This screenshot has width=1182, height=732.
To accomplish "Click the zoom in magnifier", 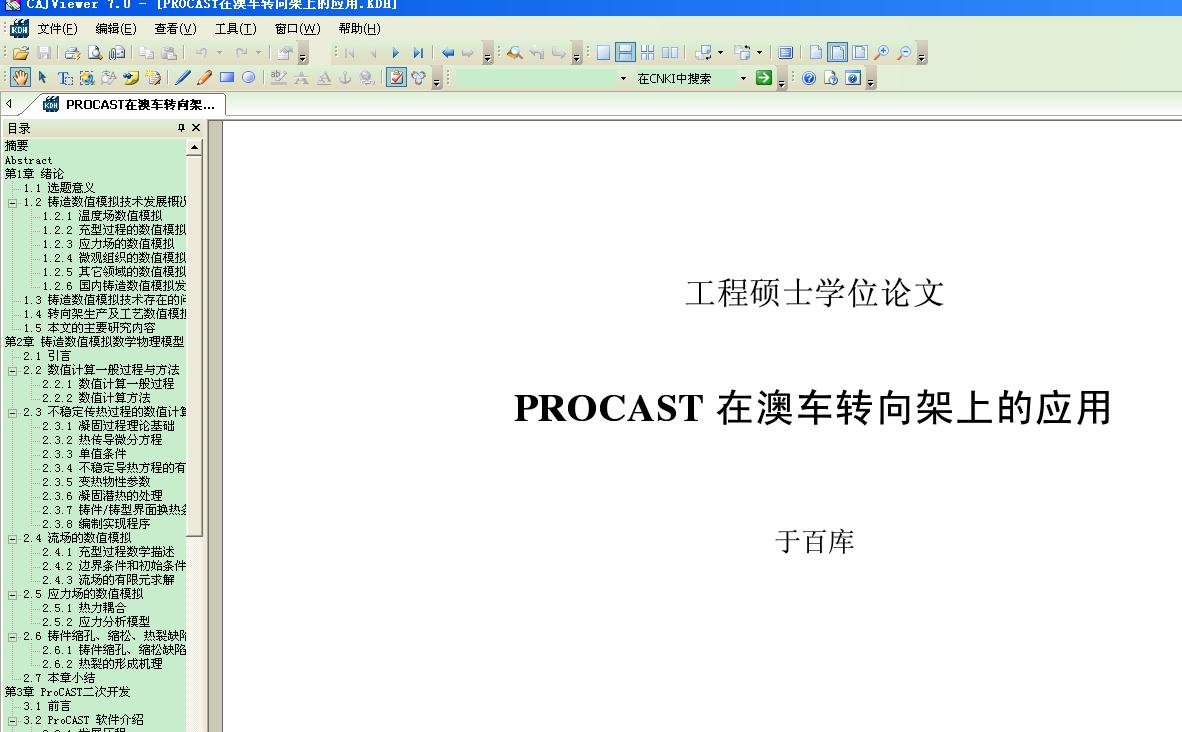I will 881,53.
